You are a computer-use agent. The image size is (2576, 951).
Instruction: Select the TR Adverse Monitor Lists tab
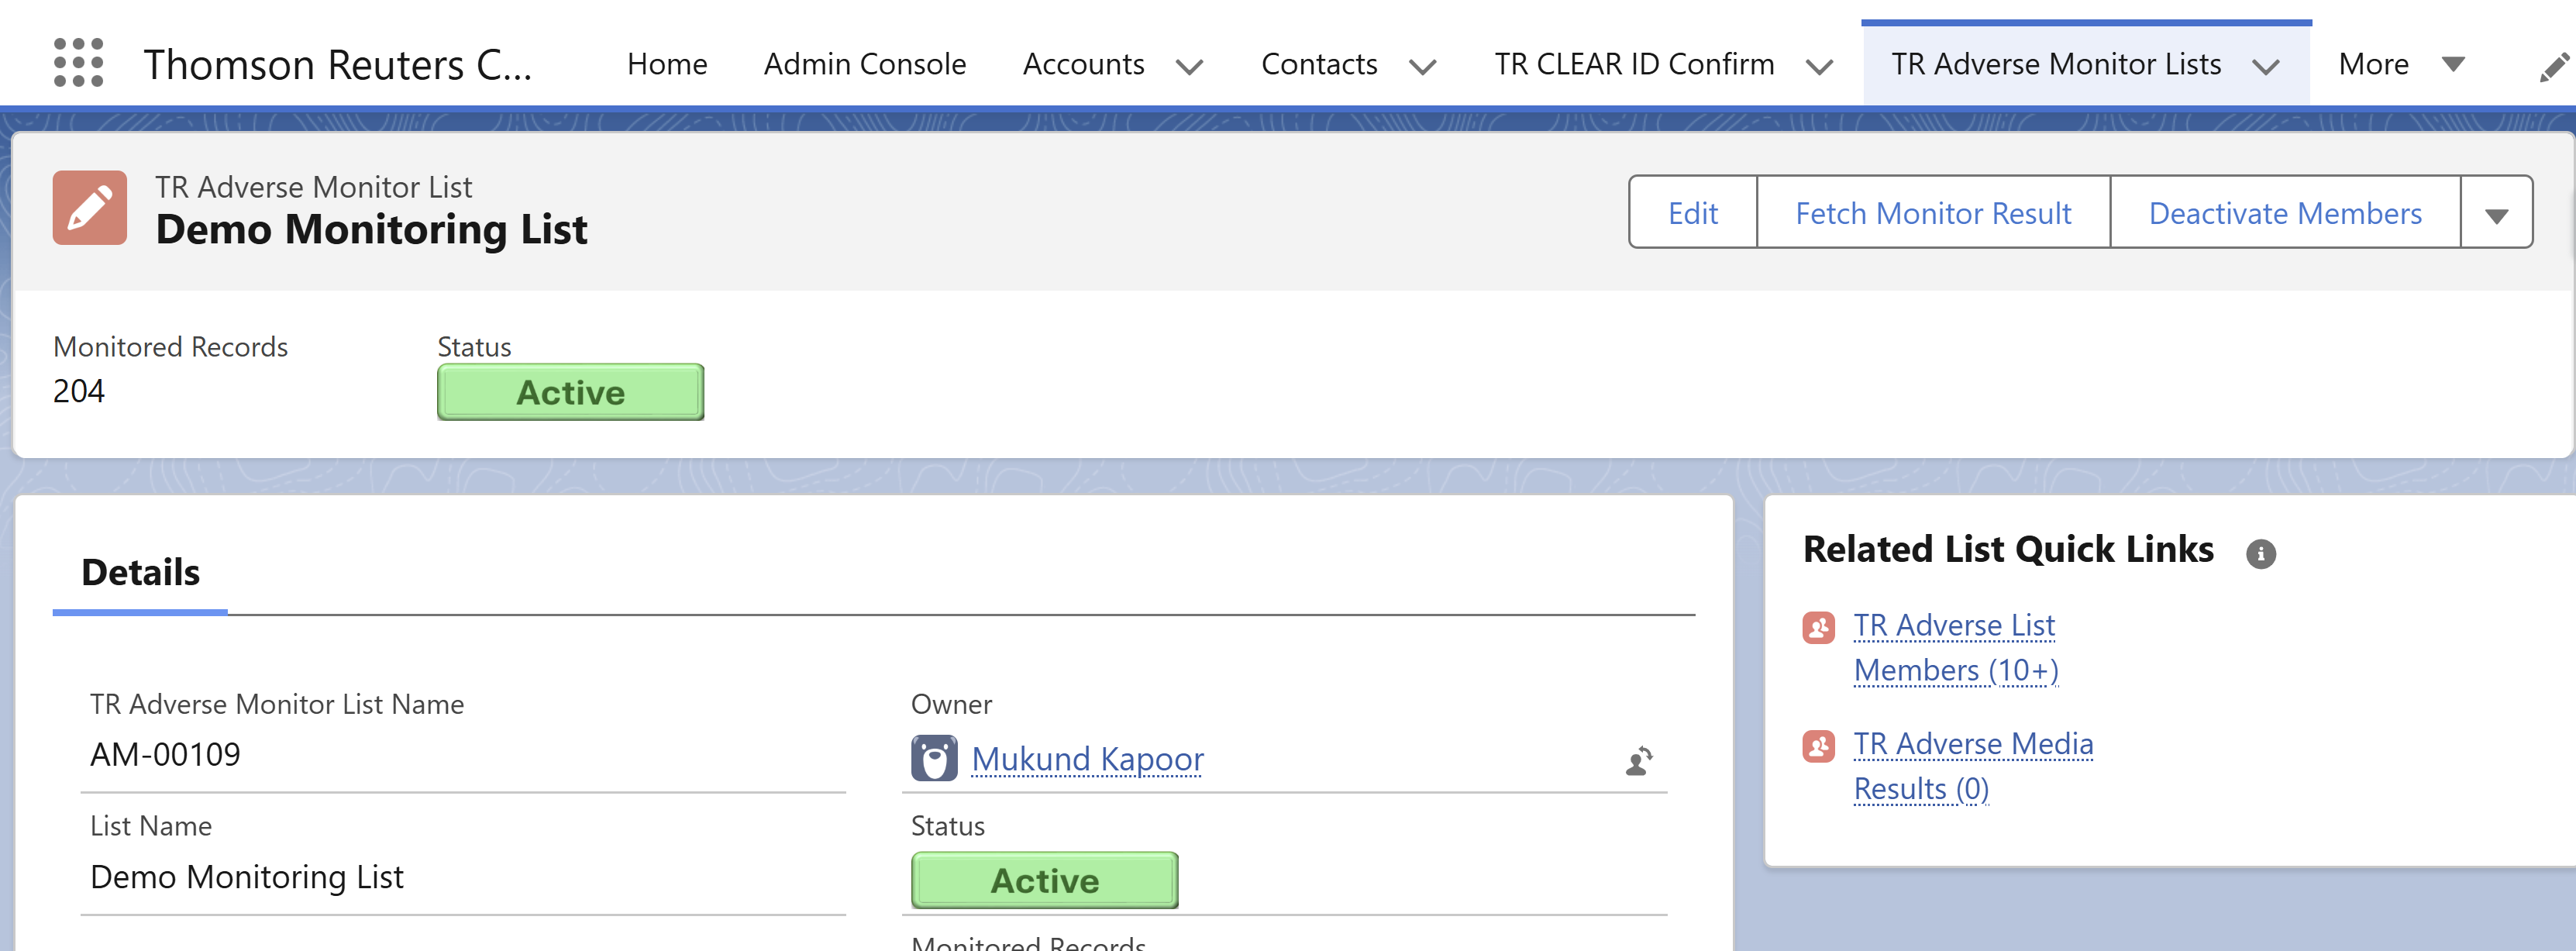click(2056, 64)
